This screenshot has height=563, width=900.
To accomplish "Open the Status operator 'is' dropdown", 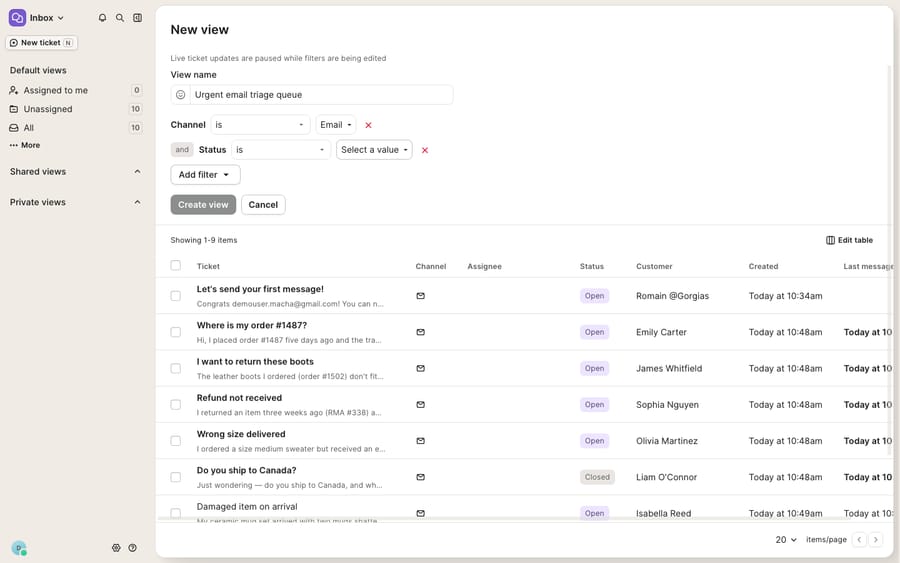I will point(281,150).
